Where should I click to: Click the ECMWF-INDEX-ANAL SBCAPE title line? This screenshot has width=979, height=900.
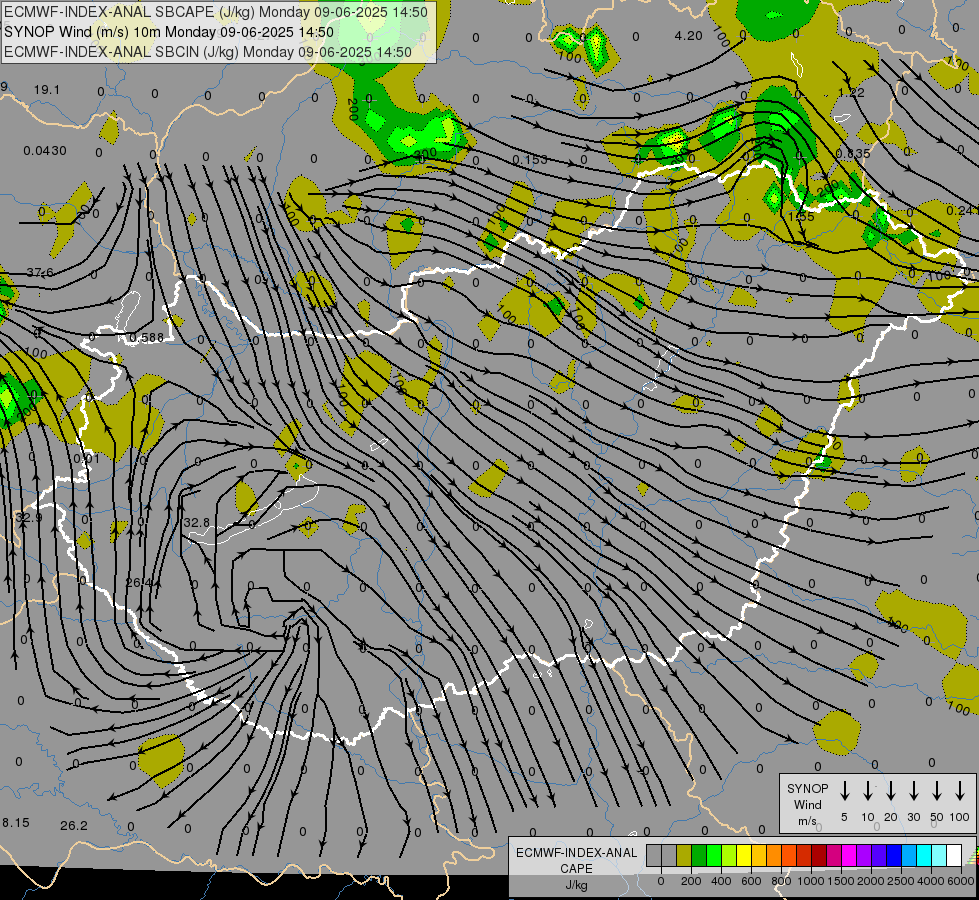pyautogui.click(x=216, y=12)
